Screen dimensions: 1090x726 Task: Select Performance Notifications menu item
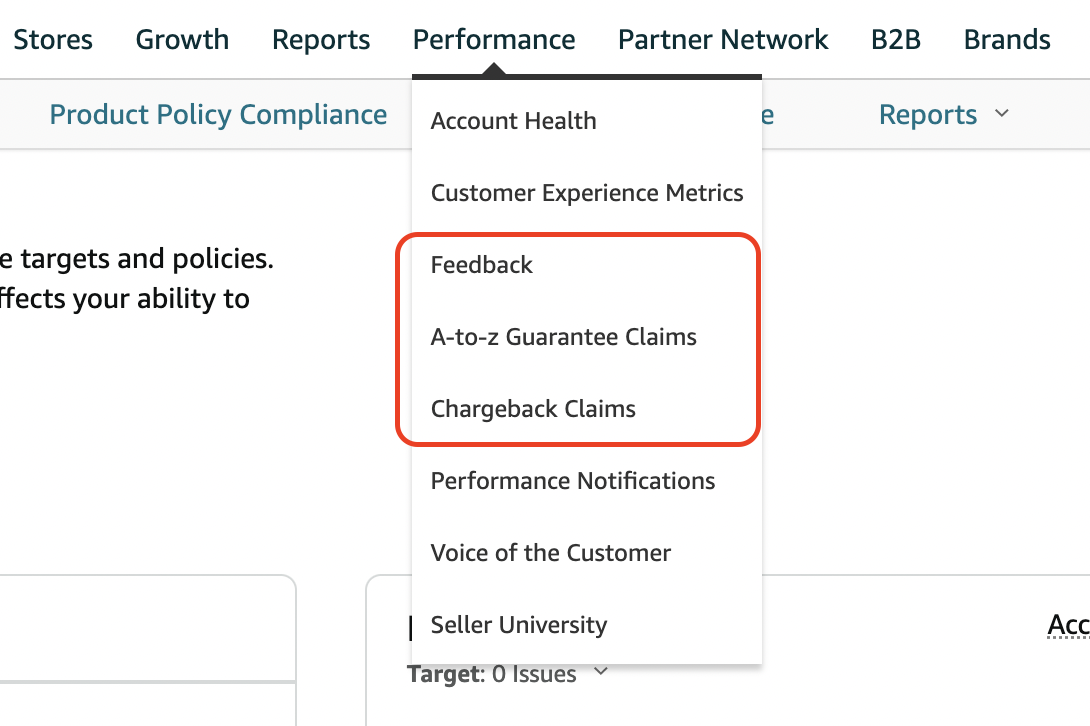[573, 481]
